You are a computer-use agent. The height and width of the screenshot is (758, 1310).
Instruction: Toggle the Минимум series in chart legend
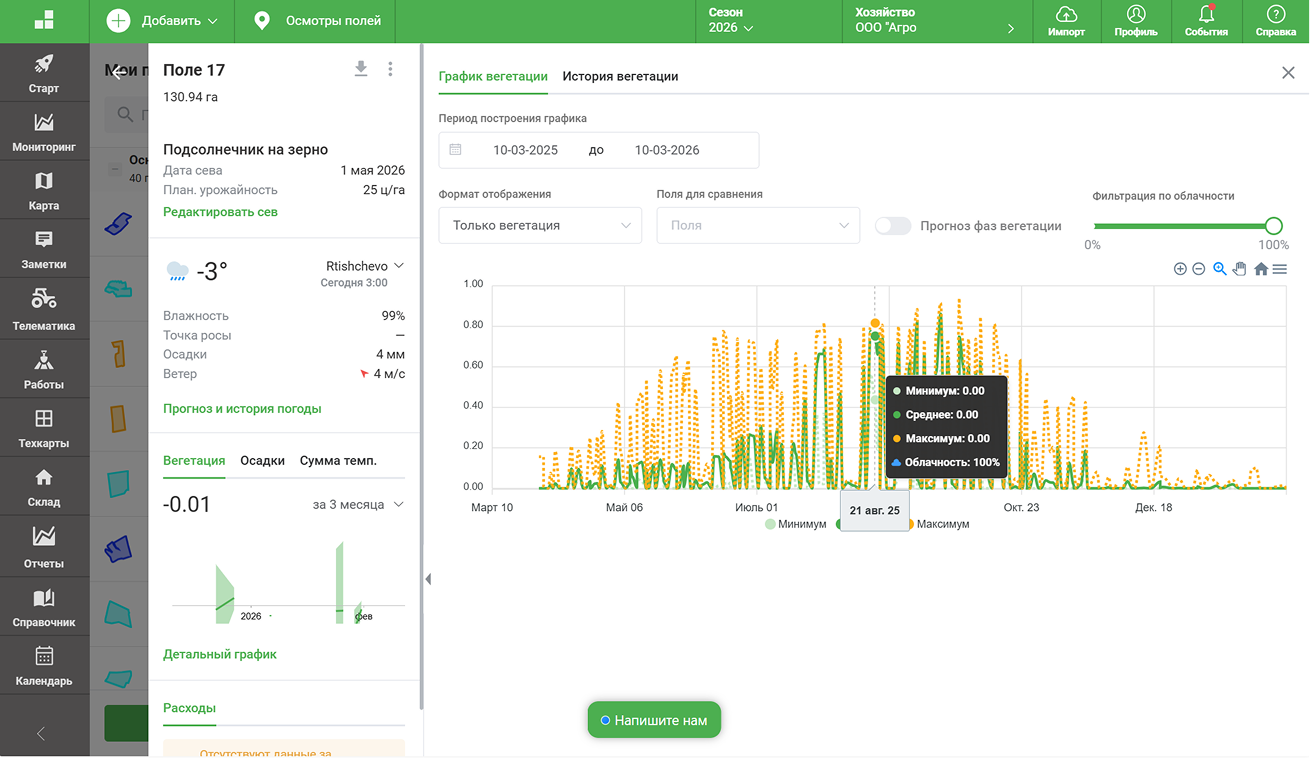796,524
